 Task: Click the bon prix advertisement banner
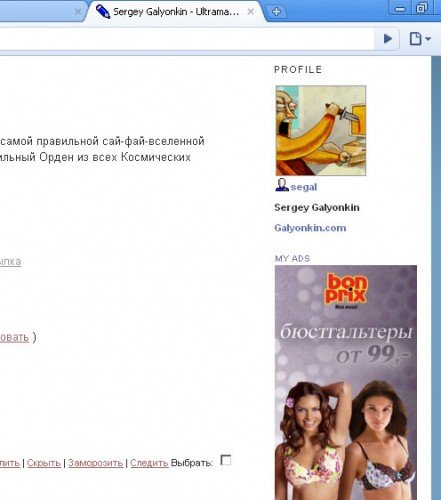coord(346,382)
